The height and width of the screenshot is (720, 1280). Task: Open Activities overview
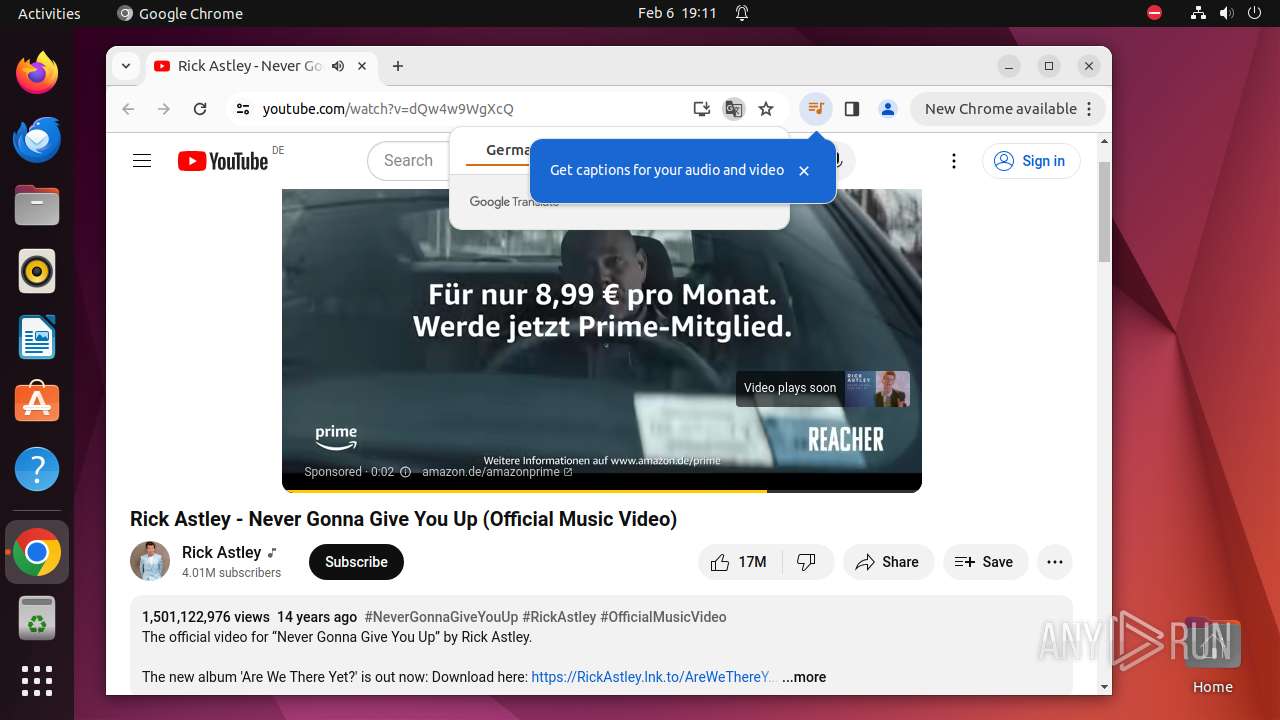click(49, 13)
